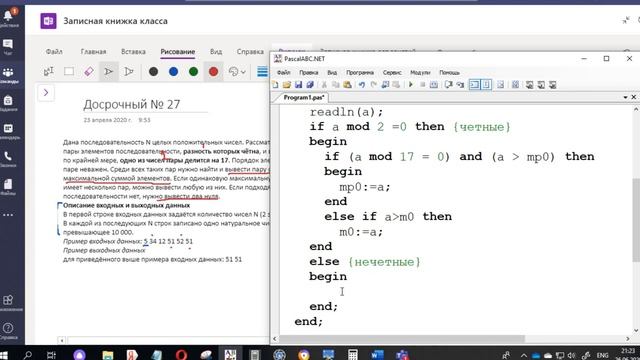Run the program with the play button
Image resolution: width=640 pixels, height=360 pixels.
tap(411, 84)
